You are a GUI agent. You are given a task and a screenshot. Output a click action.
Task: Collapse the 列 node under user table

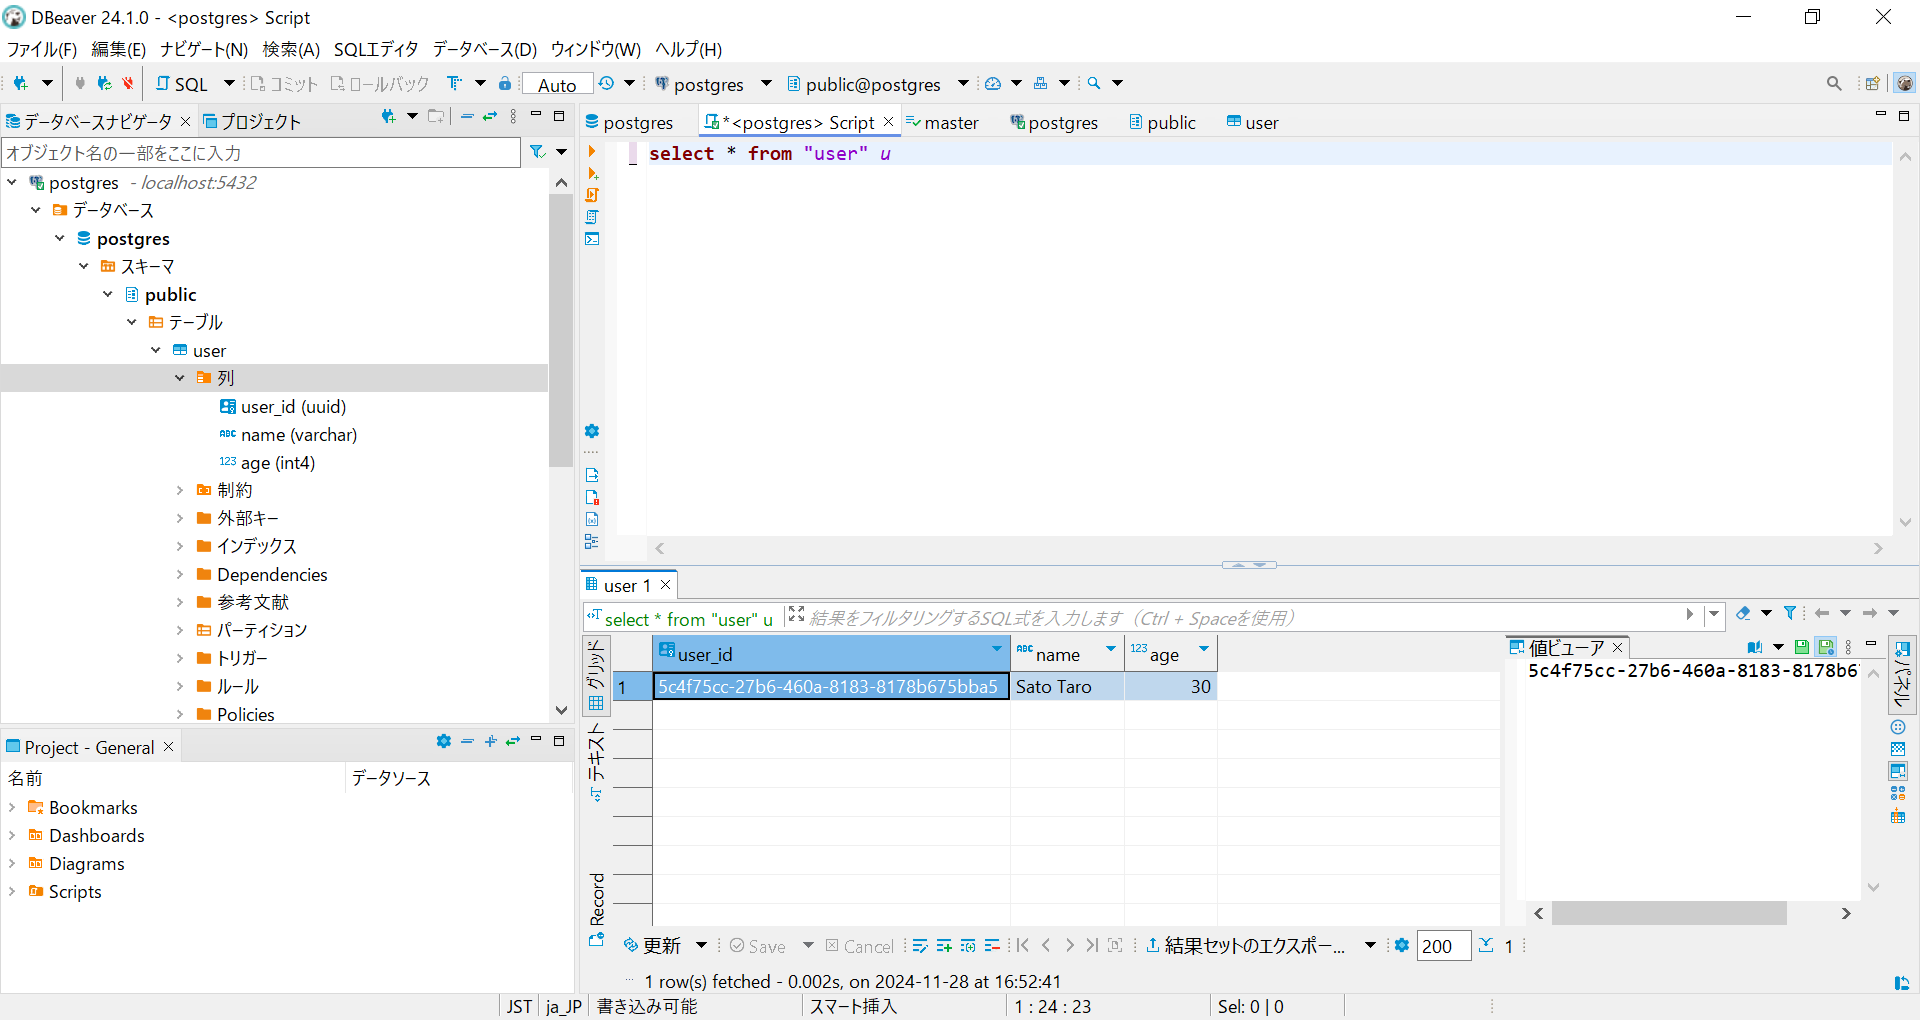pos(180,377)
